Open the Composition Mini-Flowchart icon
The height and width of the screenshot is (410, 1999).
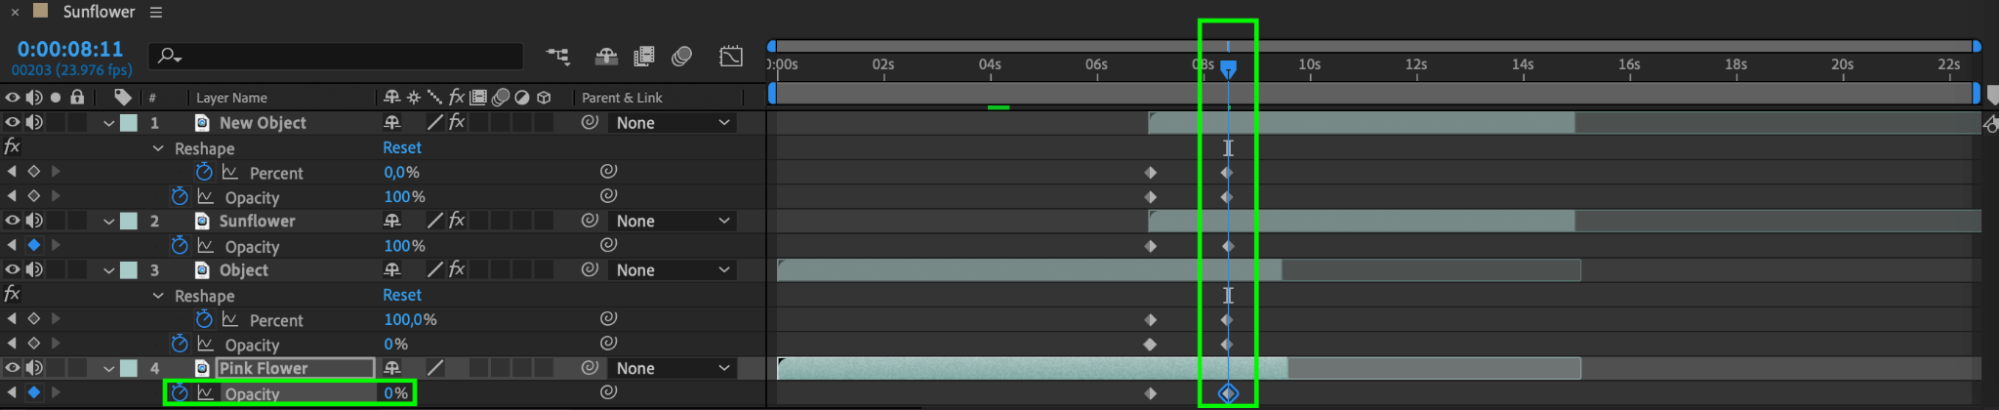(x=558, y=56)
